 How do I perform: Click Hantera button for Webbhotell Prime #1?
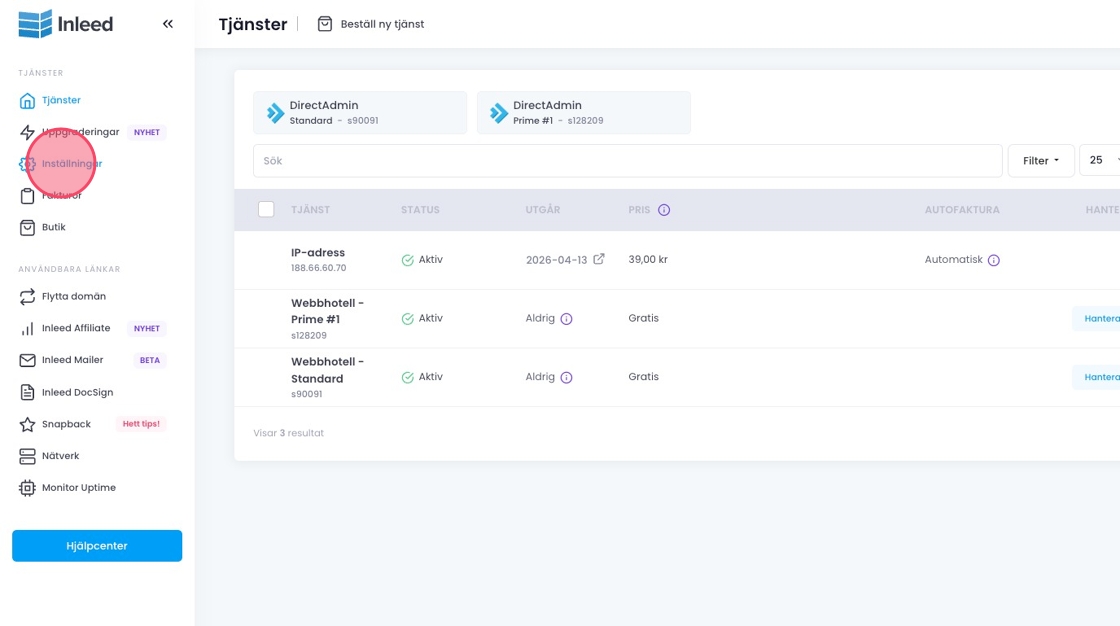tap(1100, 319)
